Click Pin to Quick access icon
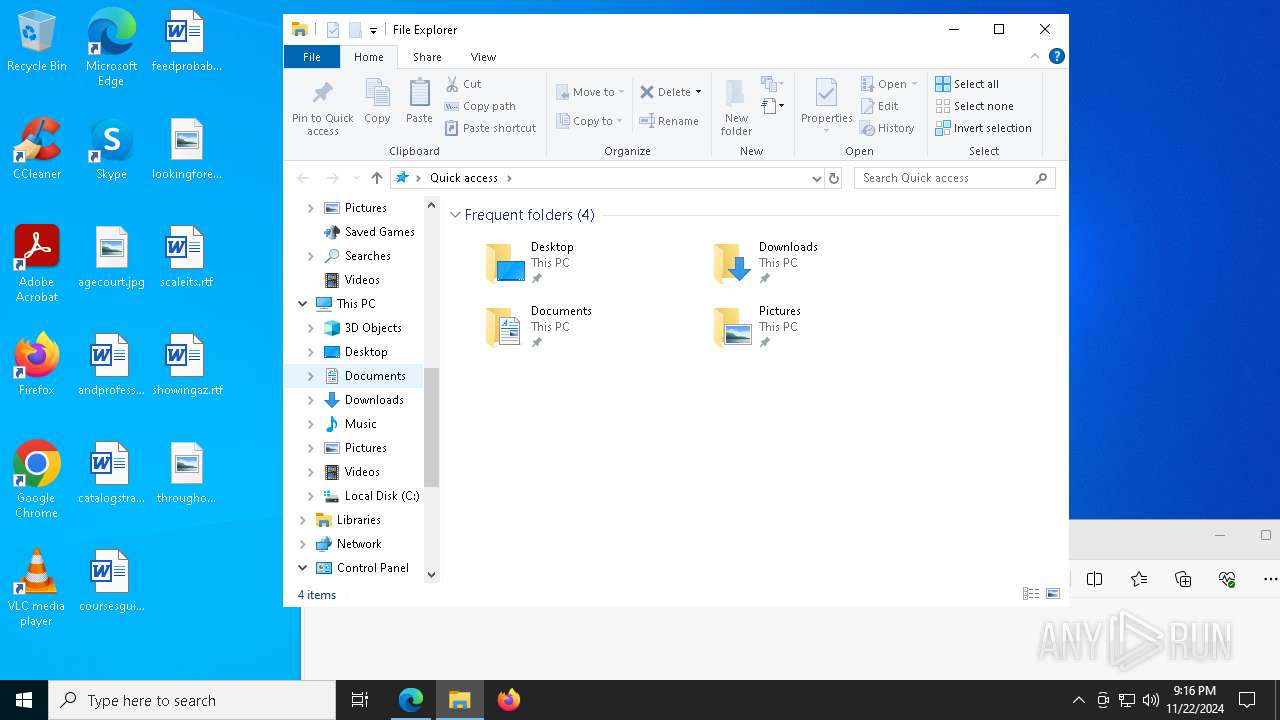The image size is (1280, 720). click(322, 107)
